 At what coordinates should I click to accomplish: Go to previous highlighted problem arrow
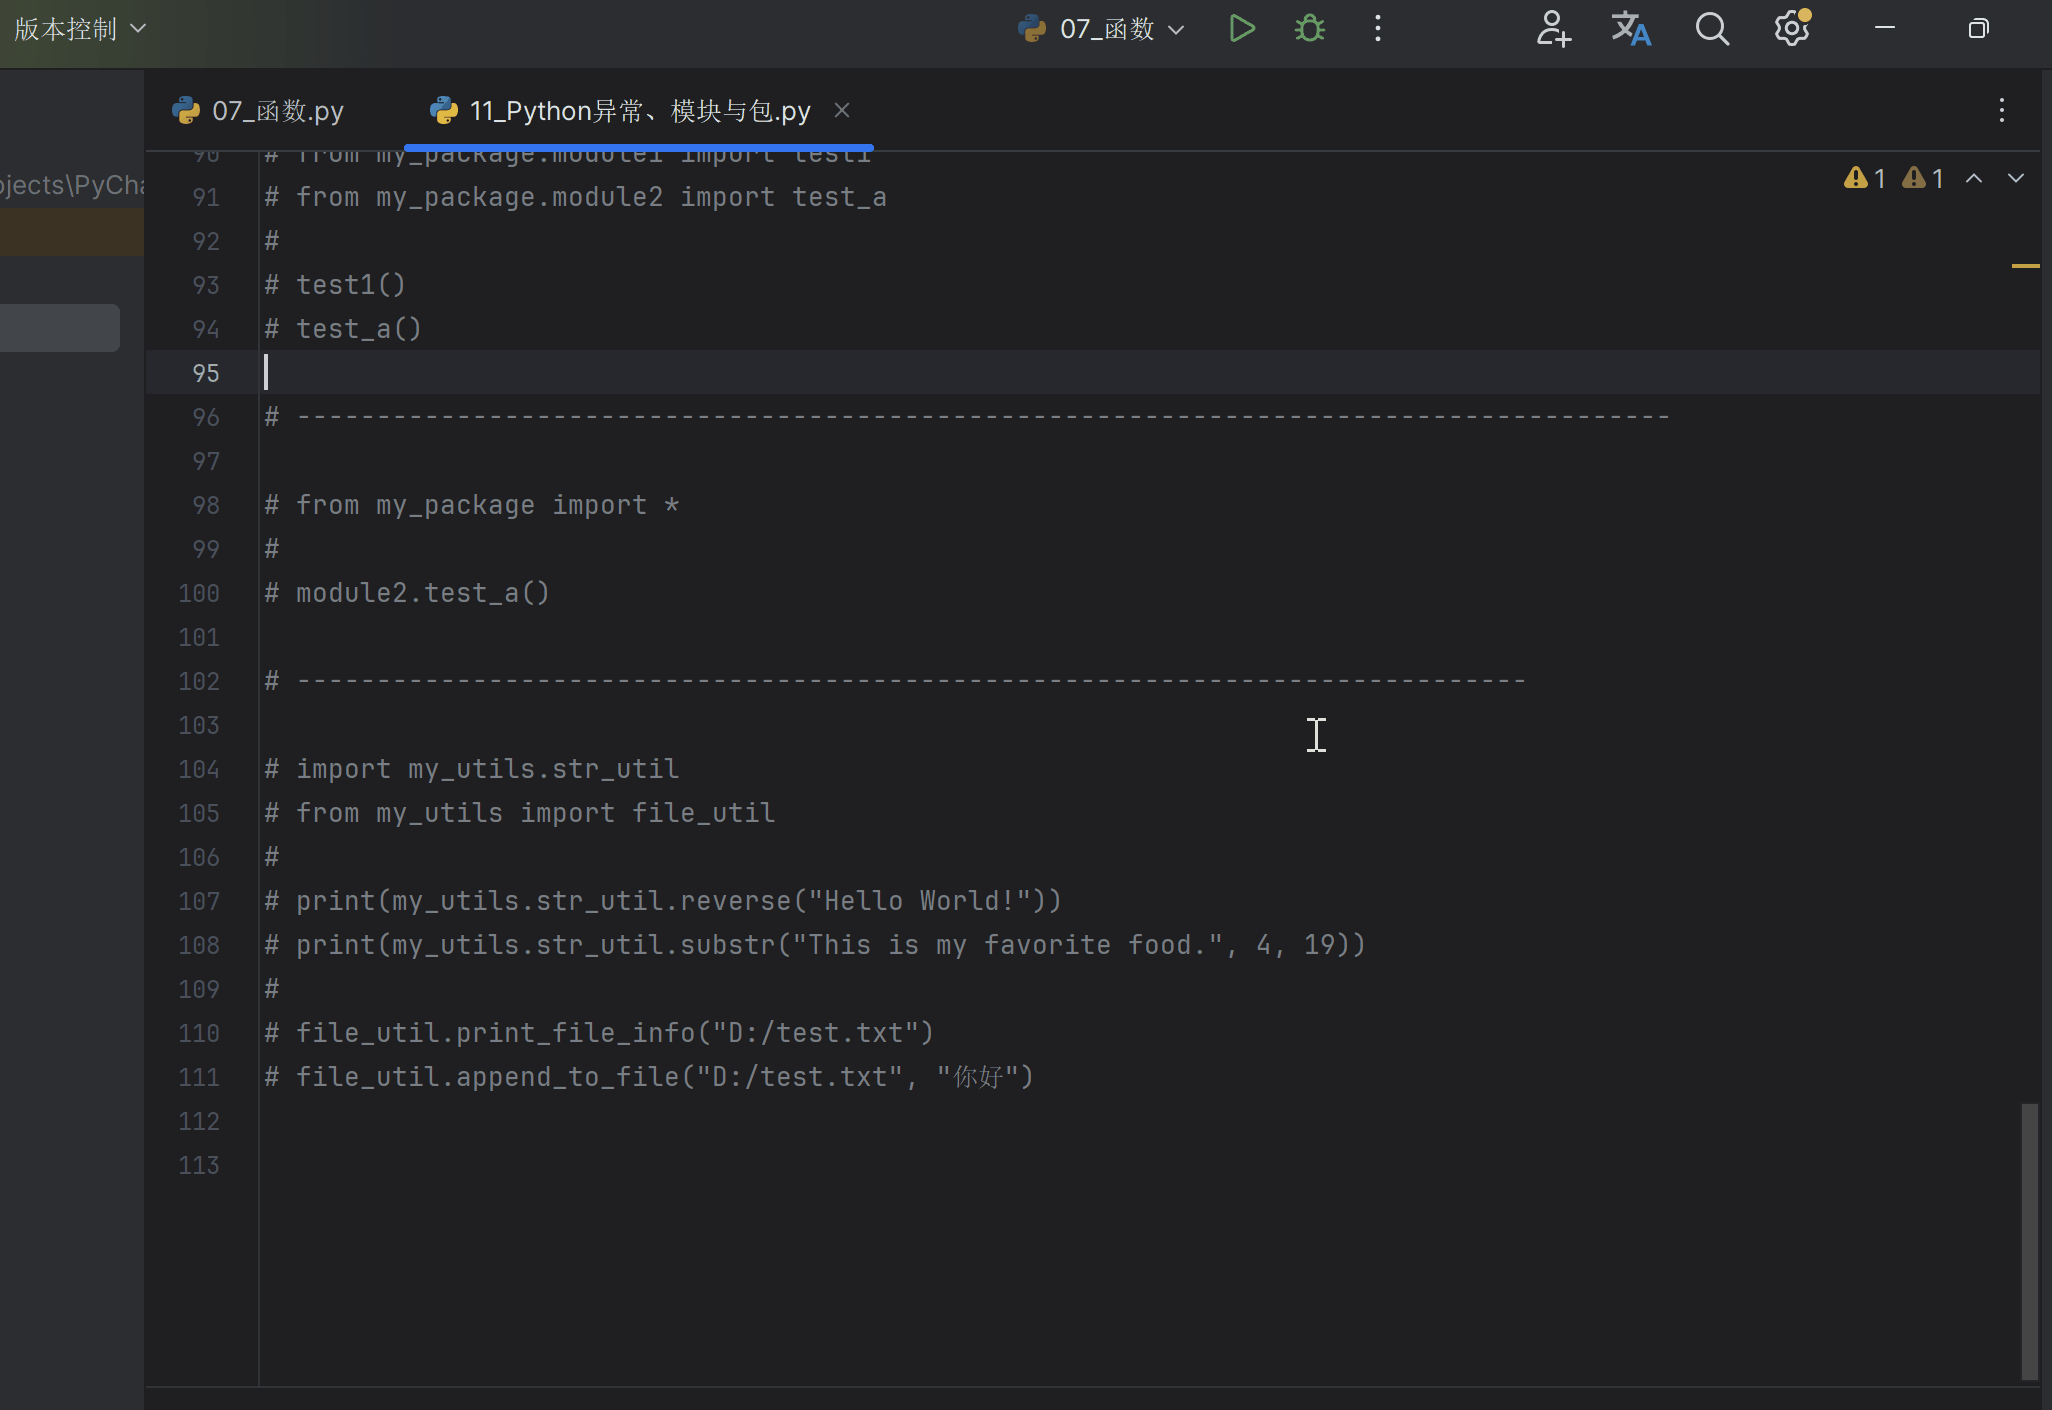click(x=1974, y=179)
